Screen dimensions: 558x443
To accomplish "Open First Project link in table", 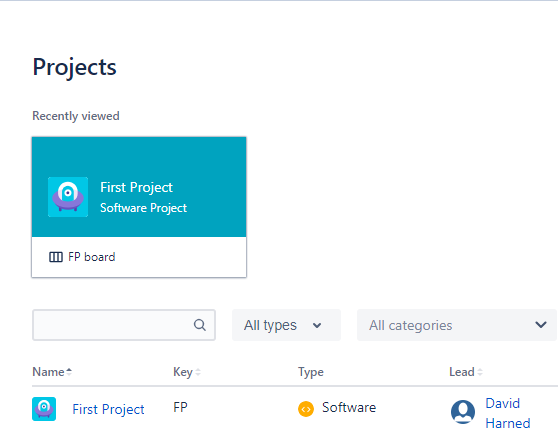I will coord(108,409).
